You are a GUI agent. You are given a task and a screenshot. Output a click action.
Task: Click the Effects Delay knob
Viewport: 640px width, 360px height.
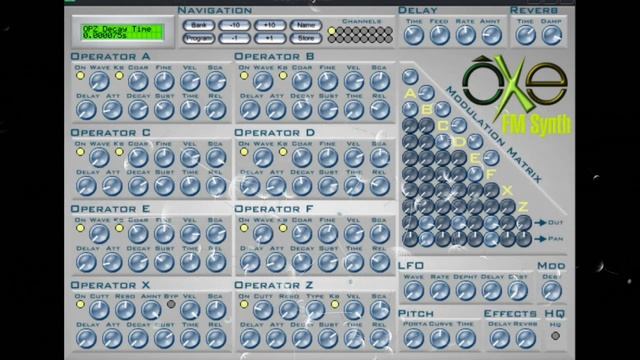click(500, 339)
